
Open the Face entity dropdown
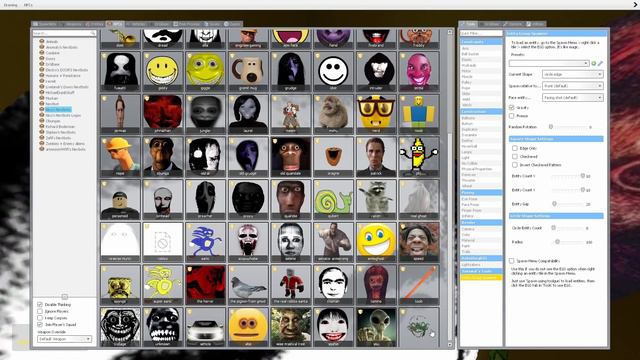[572, 98]
